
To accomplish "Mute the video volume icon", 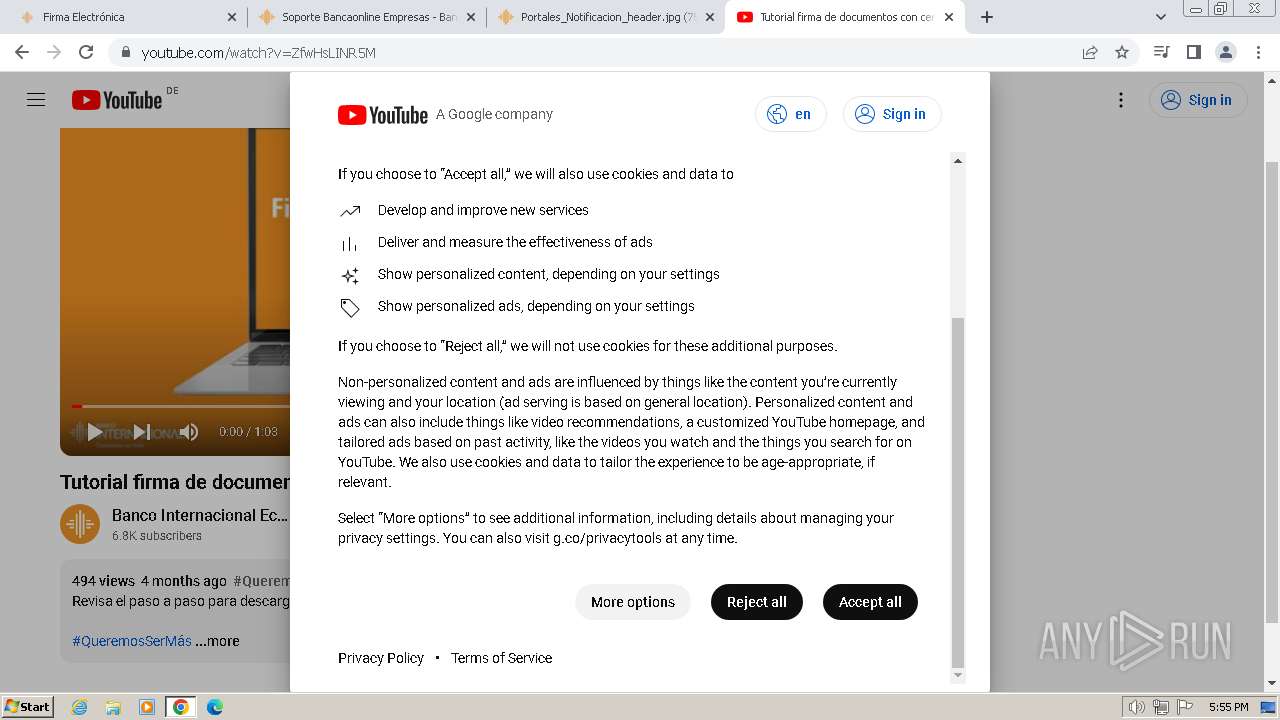I will 188,432.
